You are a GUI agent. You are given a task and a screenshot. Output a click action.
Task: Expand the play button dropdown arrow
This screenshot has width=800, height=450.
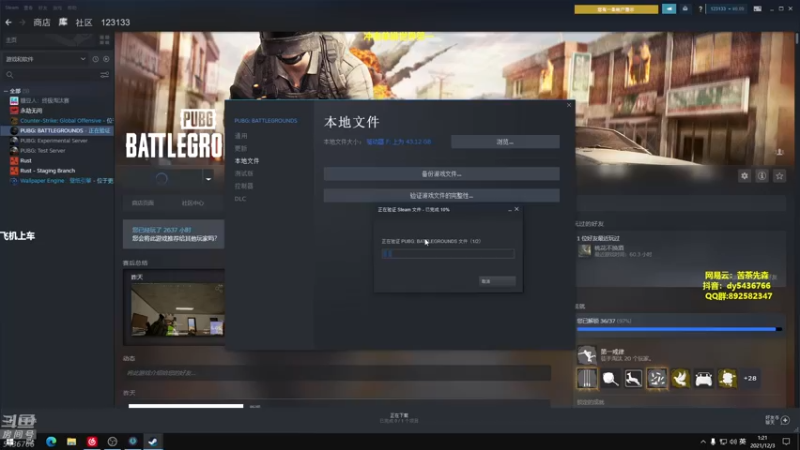(x=208, y=179)
